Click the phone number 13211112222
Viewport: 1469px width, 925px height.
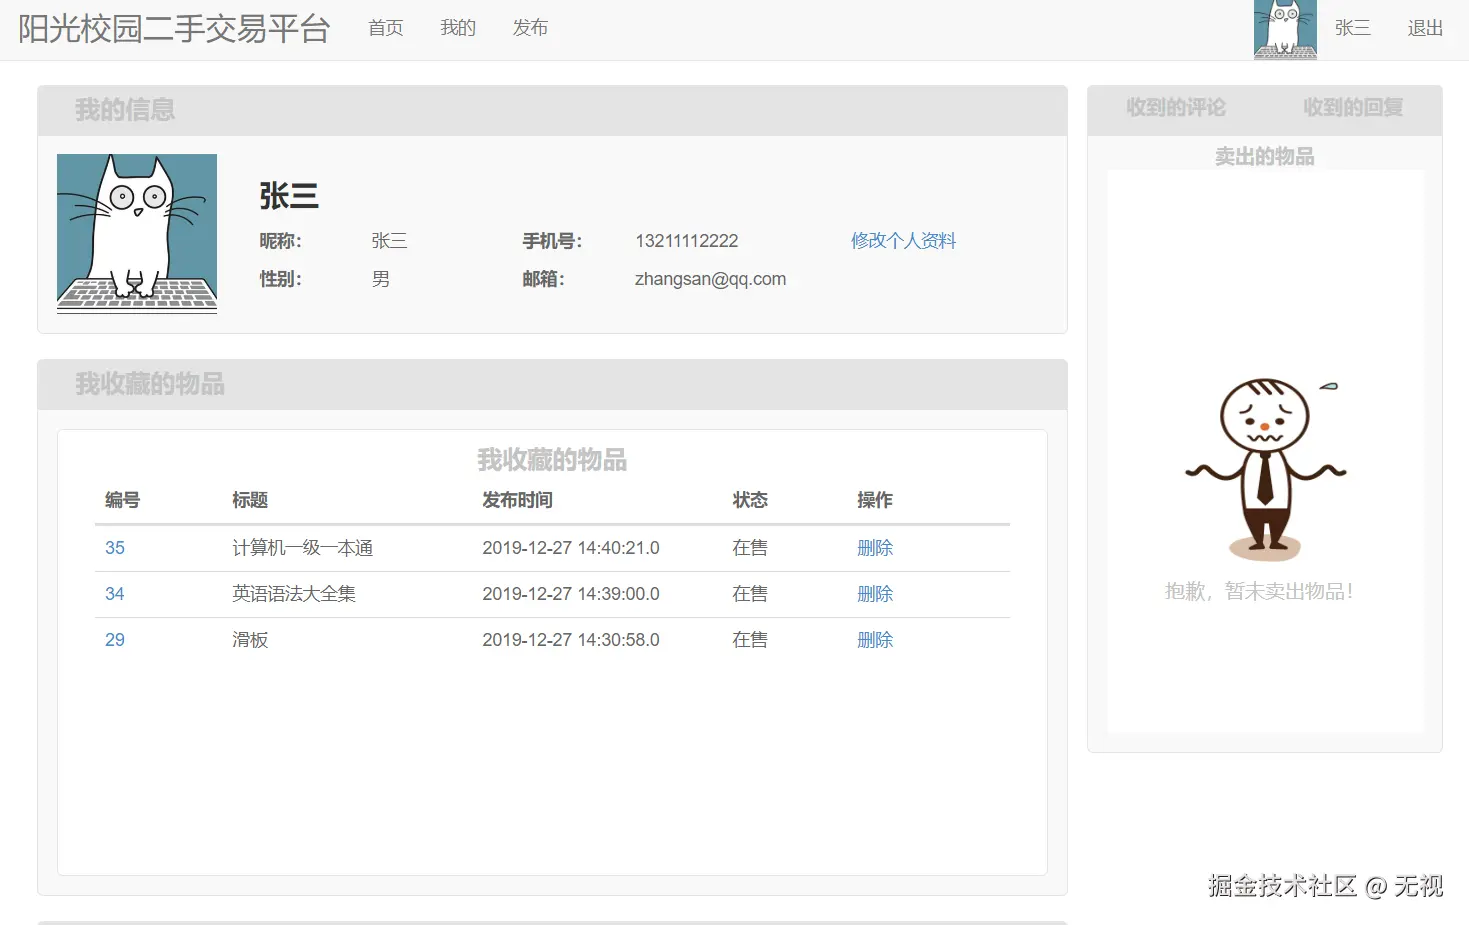pyautogui.click(x=687, y=241)
